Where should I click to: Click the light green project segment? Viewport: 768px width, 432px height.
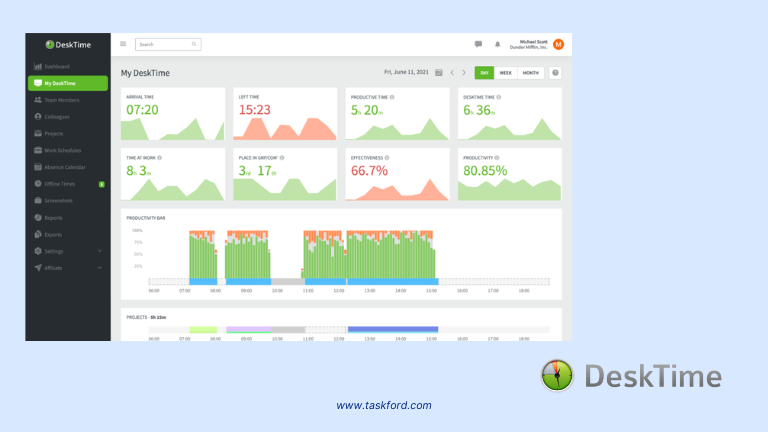(x=203, y=330)
